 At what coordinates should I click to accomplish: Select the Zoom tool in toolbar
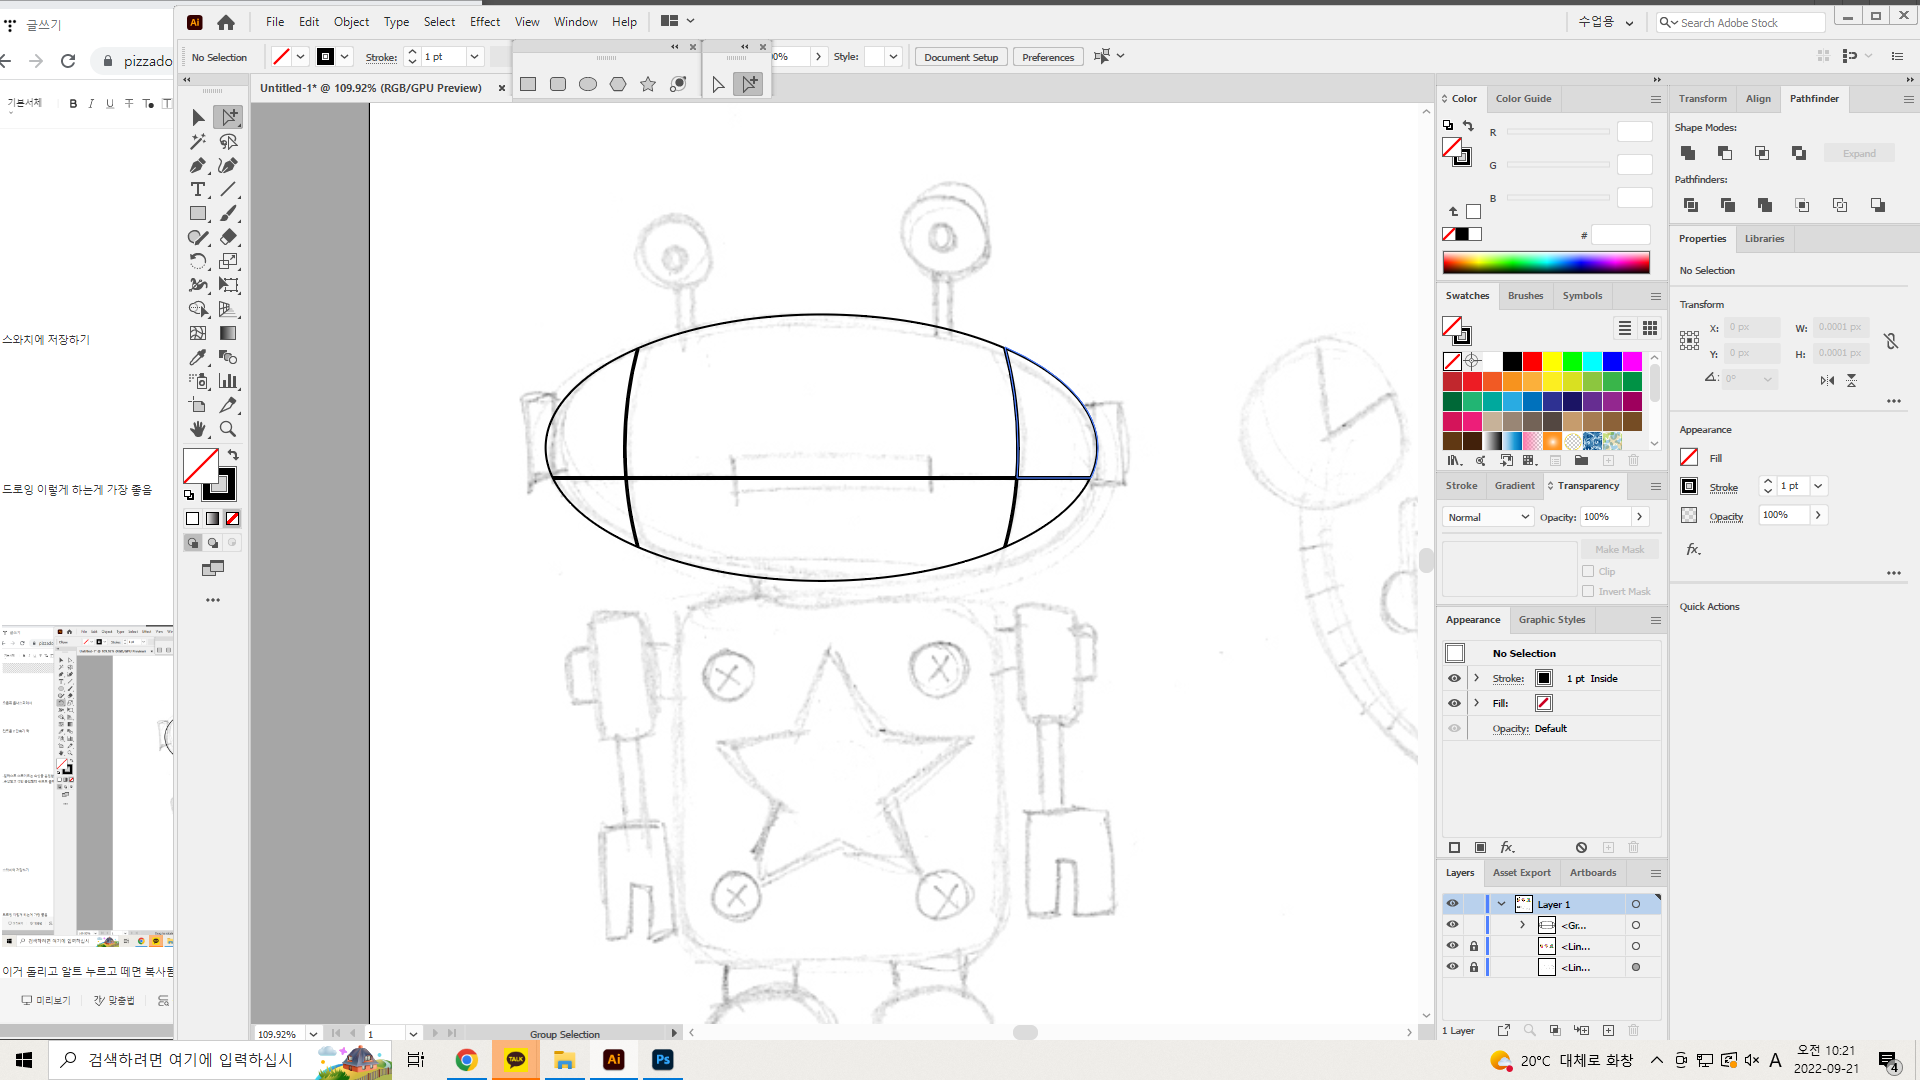(x=229, y=429)
